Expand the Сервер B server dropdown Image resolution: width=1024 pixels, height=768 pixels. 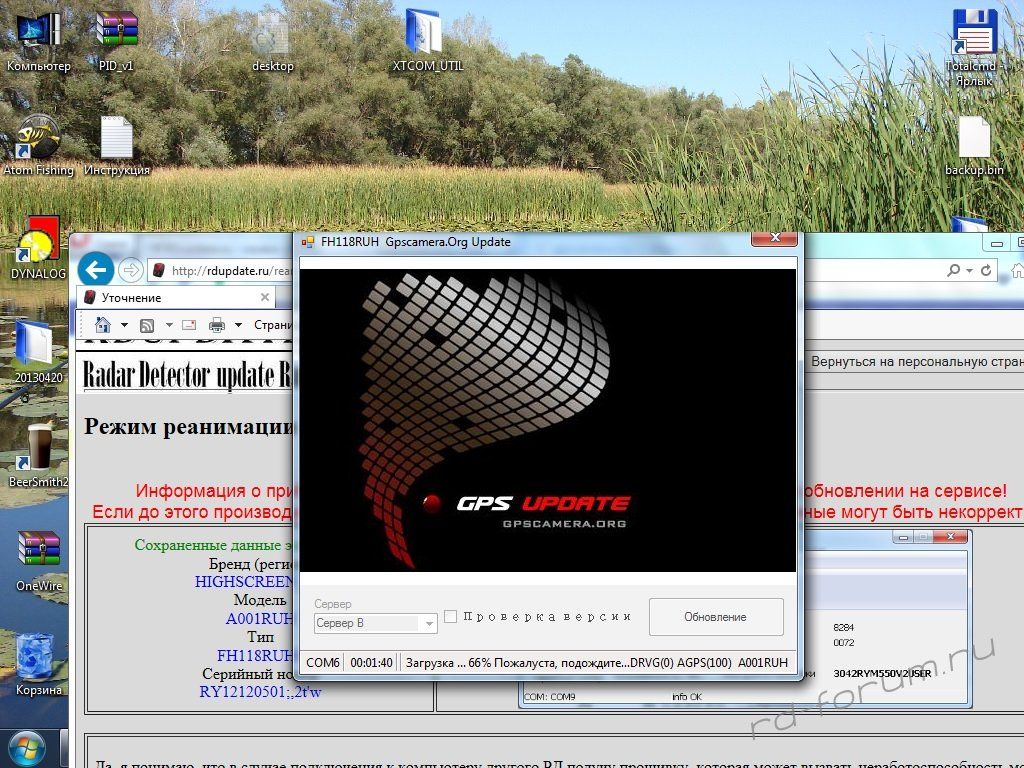(430, 623)
